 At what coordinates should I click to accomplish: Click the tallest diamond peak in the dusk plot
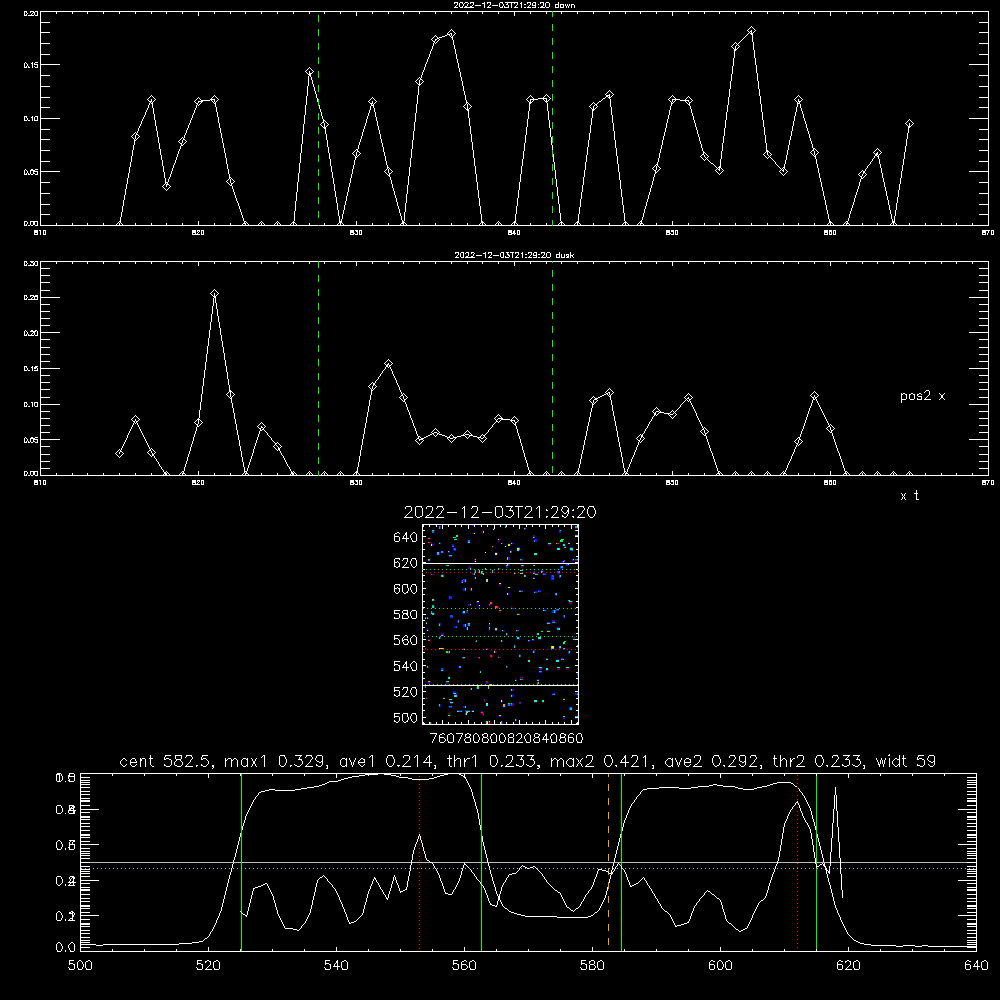coord(214,294)
